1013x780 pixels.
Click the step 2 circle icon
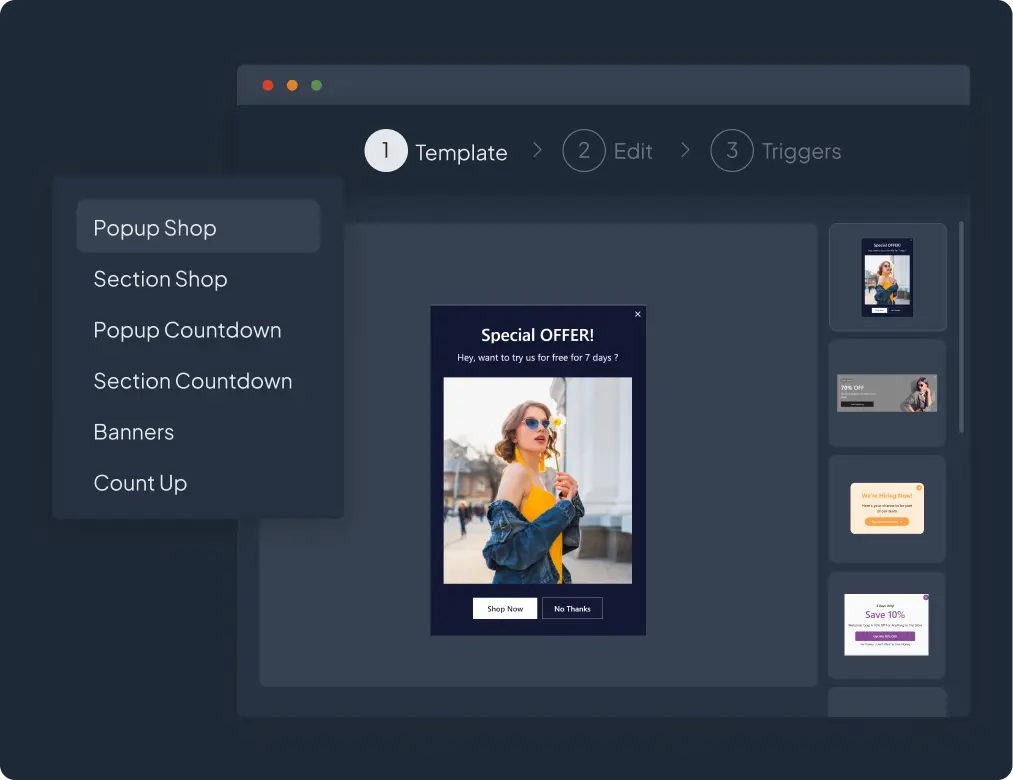coord(584,151)
